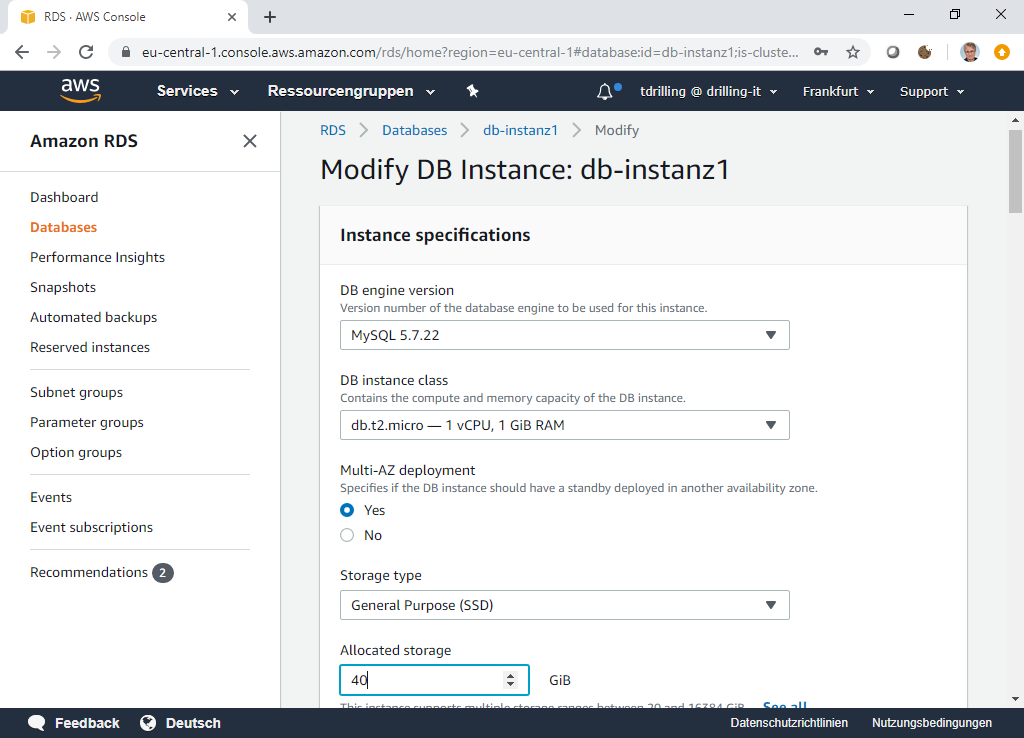Click the Allocated storage input field

pos(420,680)
